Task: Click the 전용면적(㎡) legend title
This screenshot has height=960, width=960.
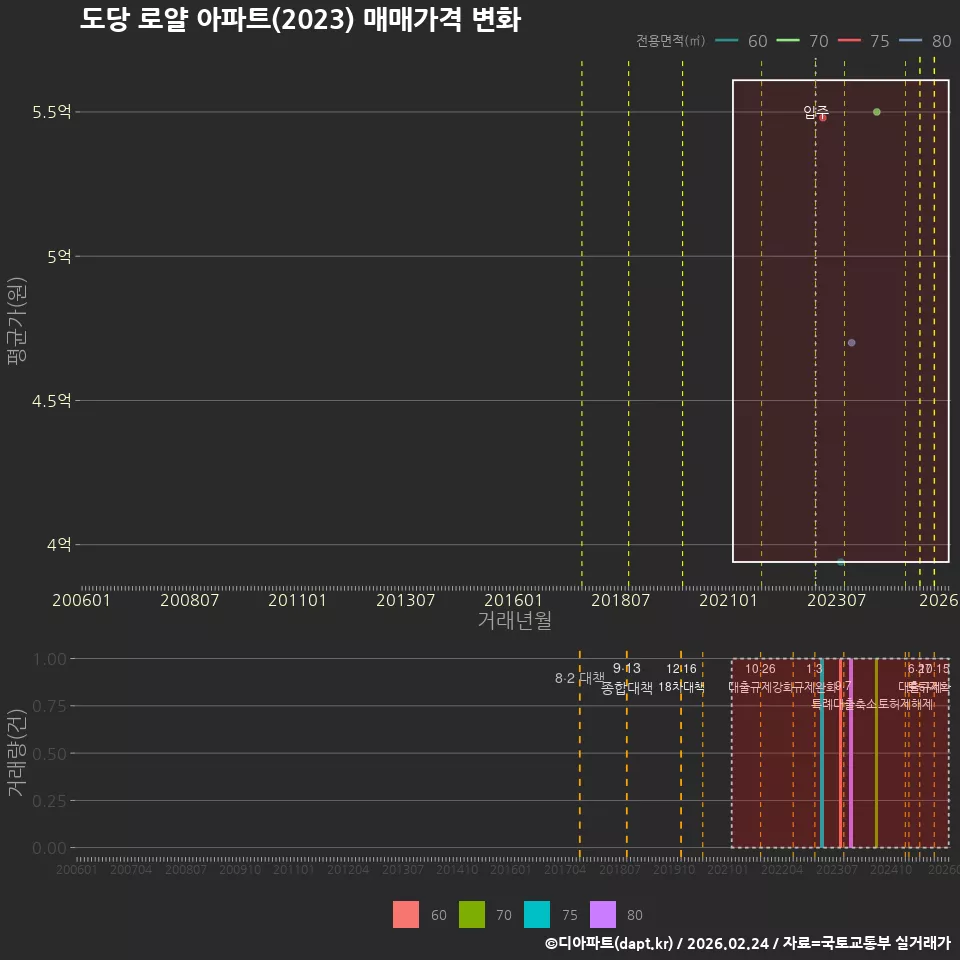Action: coord(670,41)
